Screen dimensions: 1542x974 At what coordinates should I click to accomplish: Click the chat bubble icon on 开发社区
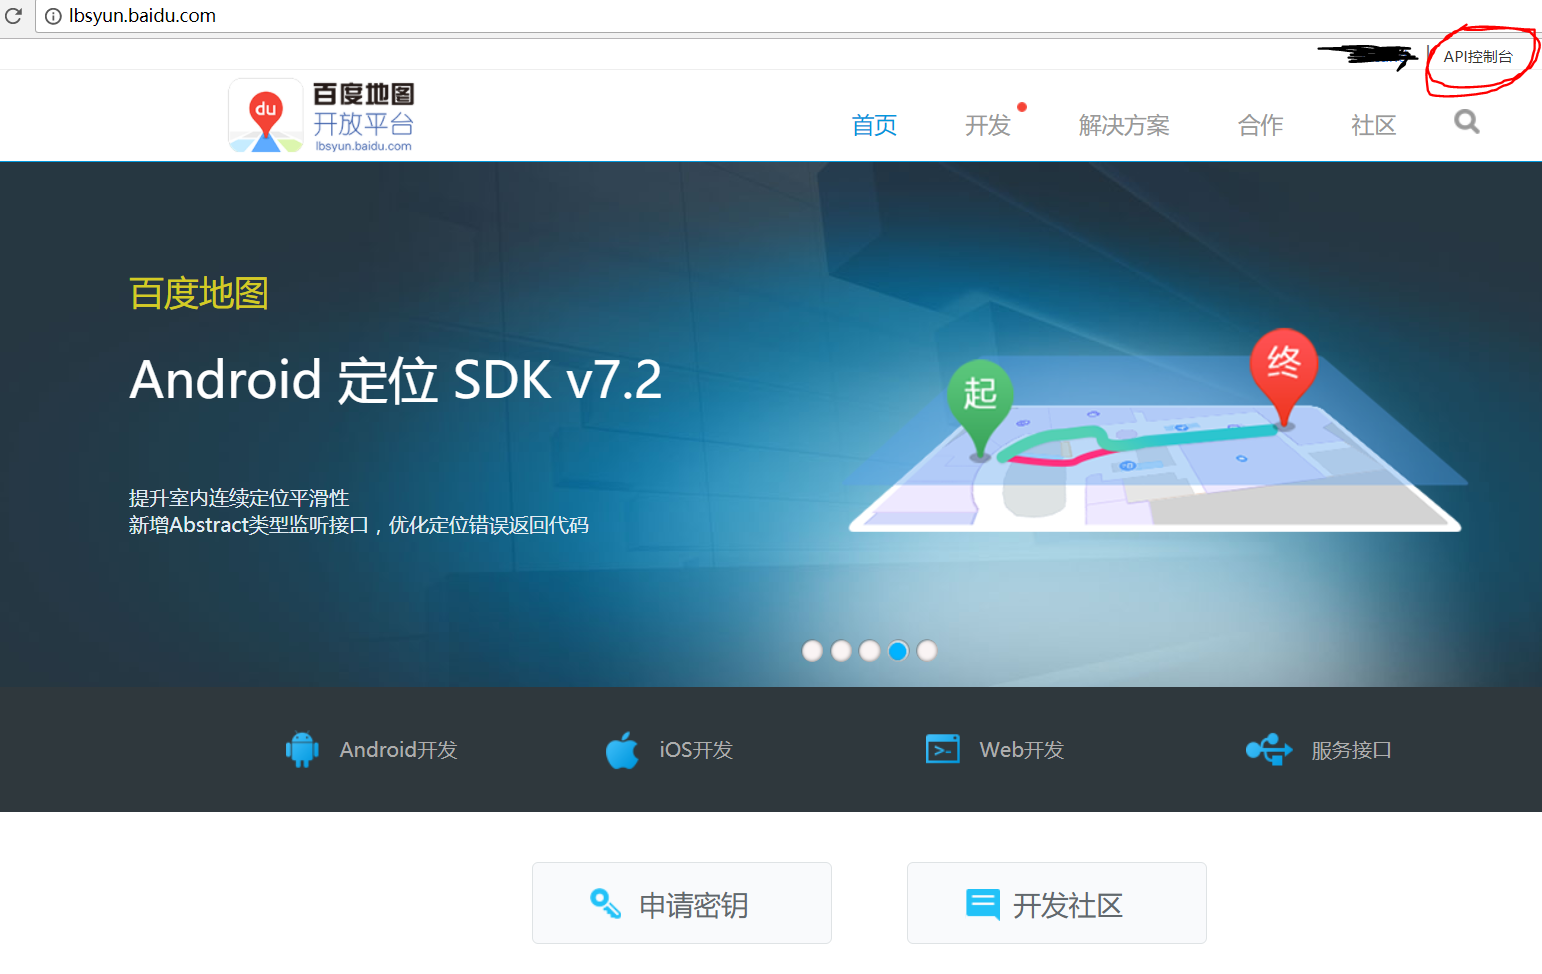983,904
